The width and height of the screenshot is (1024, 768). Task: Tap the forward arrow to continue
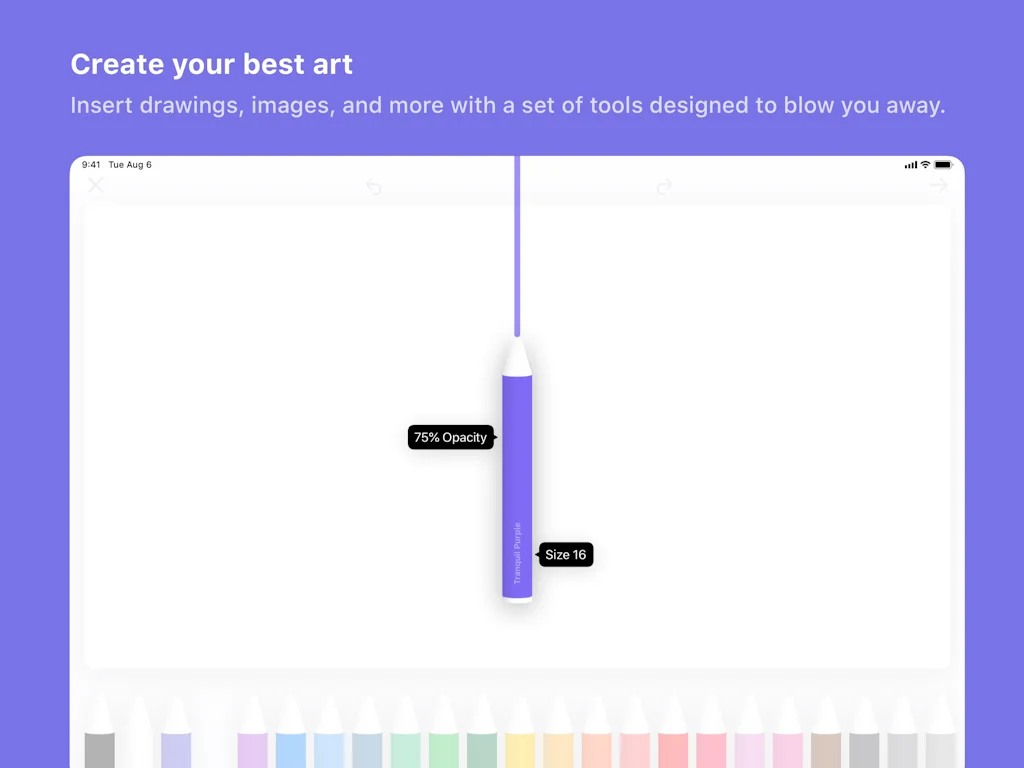click(x=938, y=185)
